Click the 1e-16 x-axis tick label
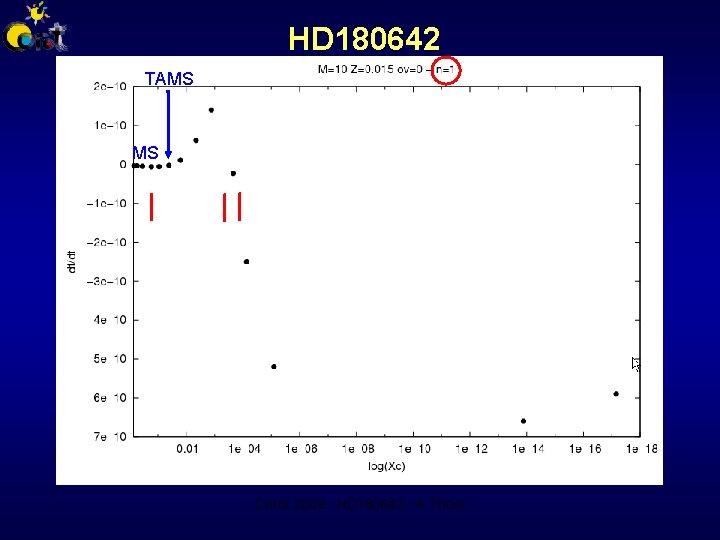720x540 pixels. point(585,449)
